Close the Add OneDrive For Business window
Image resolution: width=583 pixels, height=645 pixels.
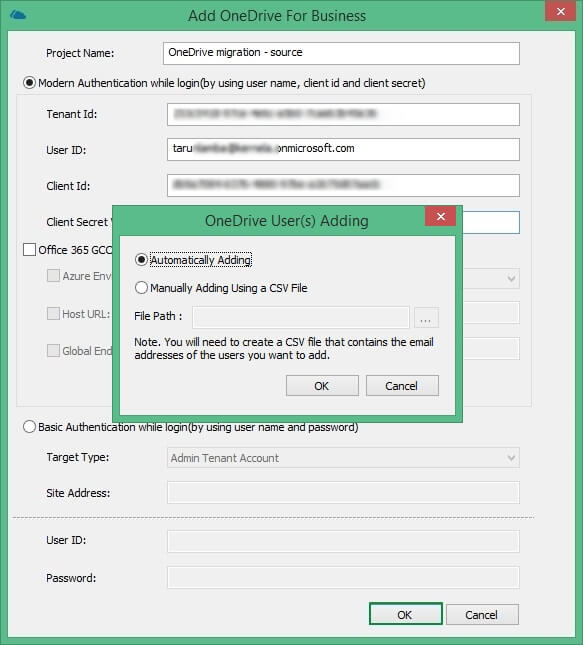click(560, 11)
